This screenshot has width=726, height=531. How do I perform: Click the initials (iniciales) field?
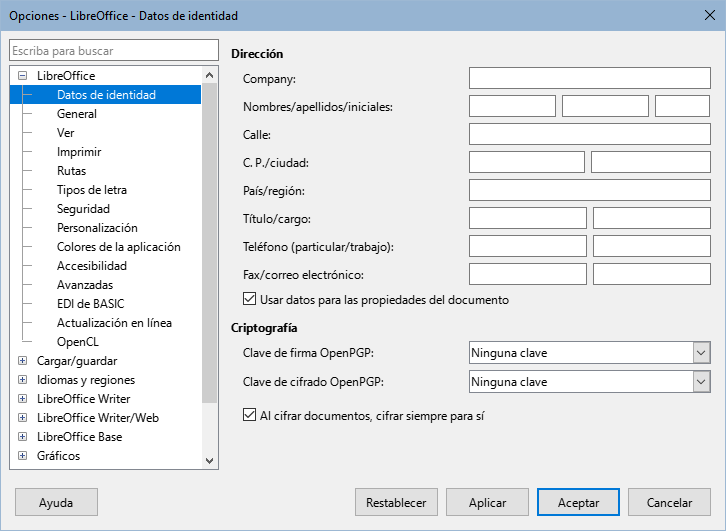[682, 106]
